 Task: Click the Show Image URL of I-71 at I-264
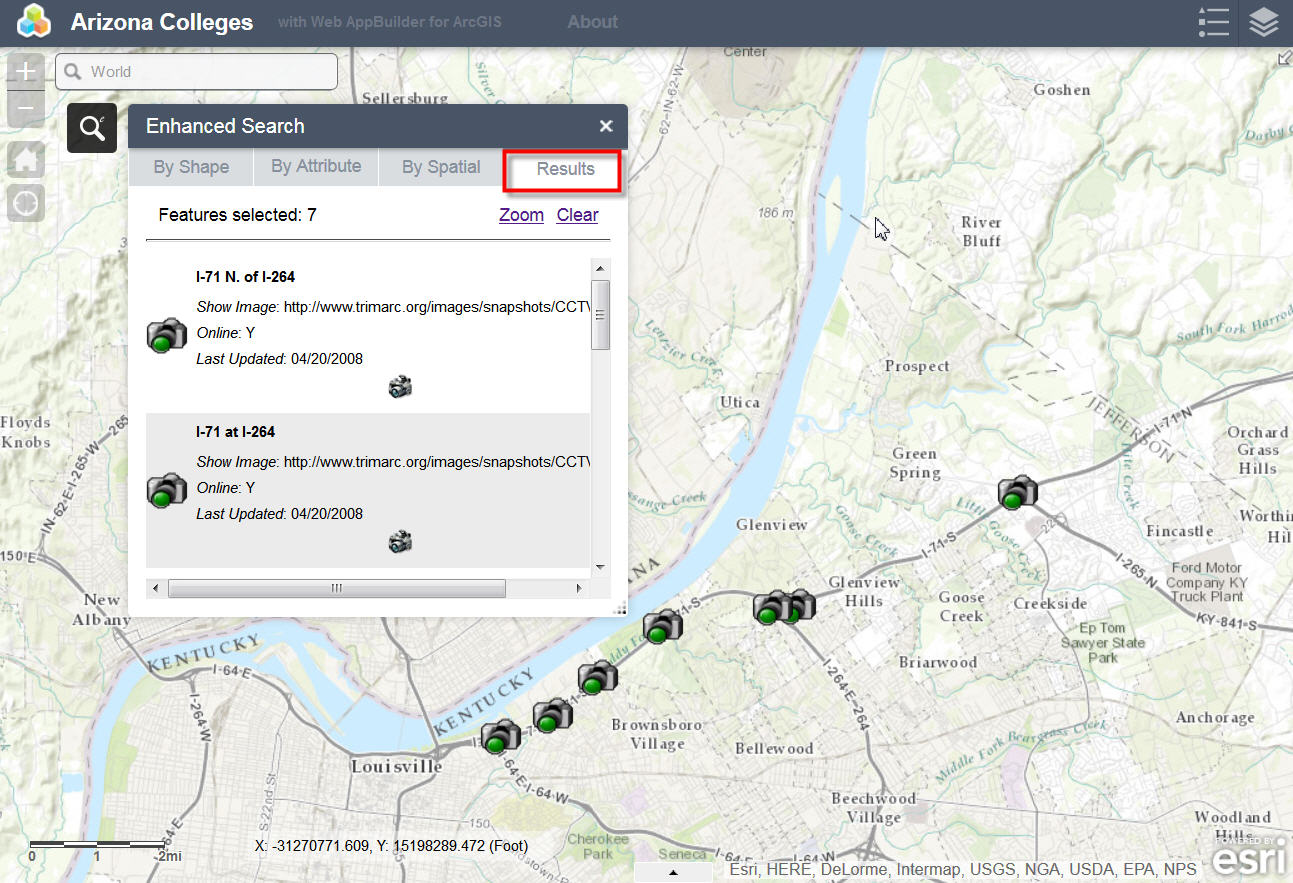(x=437, y=462)
